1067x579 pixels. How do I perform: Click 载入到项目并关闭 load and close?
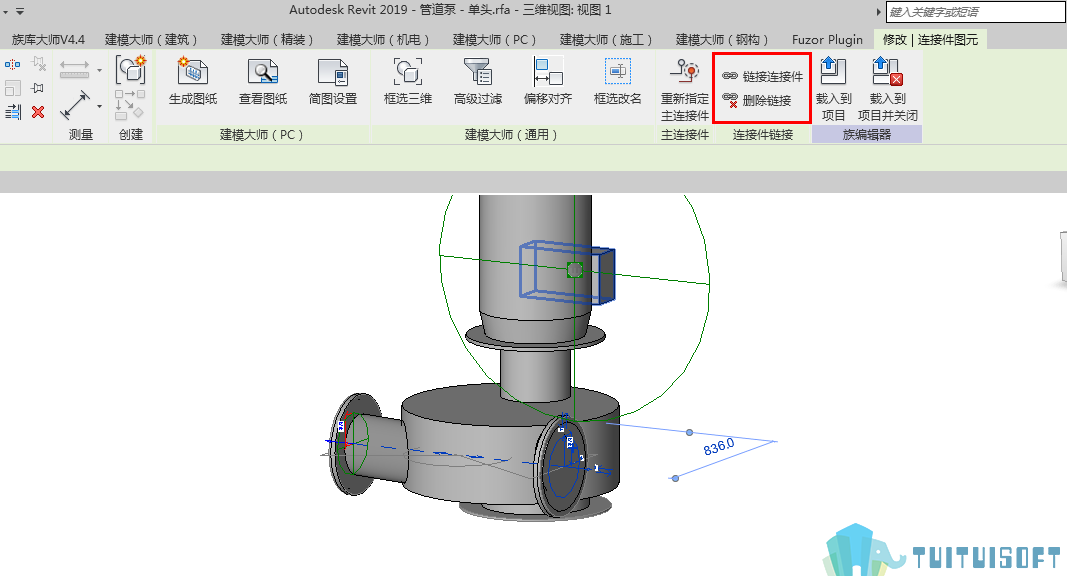pos(887,89)
